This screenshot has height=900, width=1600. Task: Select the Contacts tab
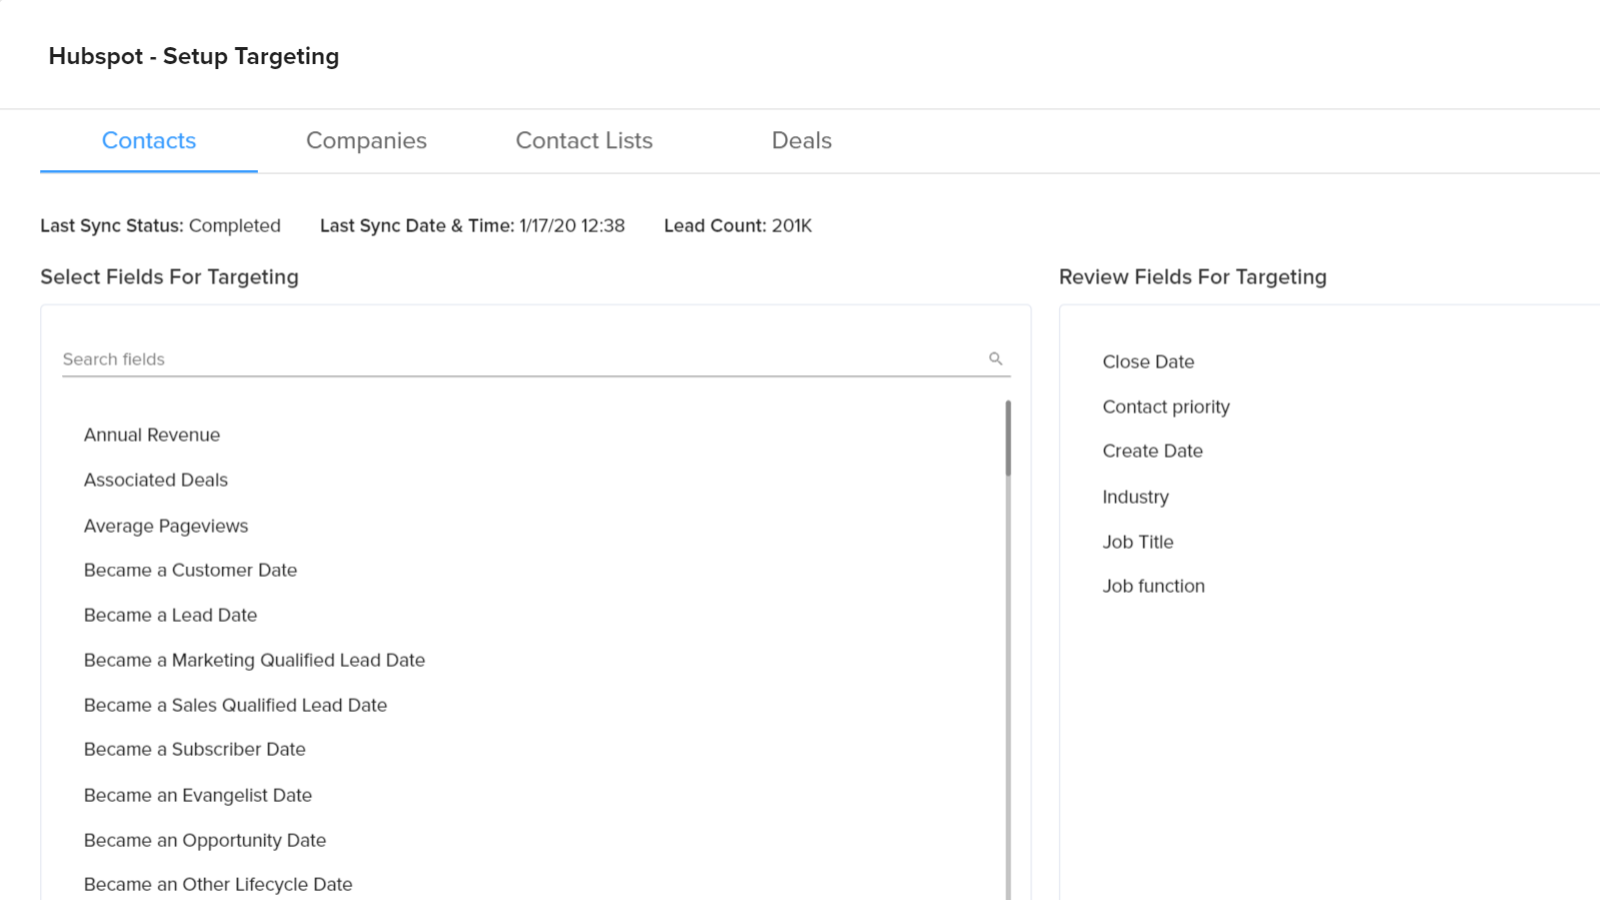(x=148, y=141)
